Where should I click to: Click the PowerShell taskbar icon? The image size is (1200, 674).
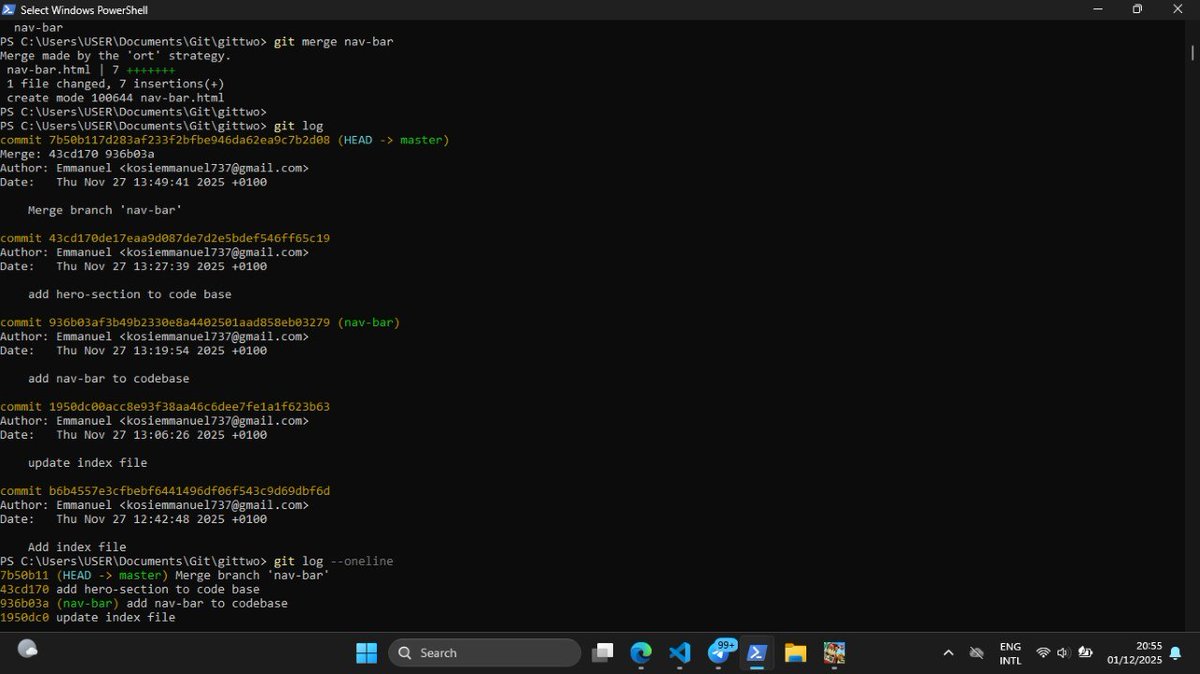click(x=757, y=653)
